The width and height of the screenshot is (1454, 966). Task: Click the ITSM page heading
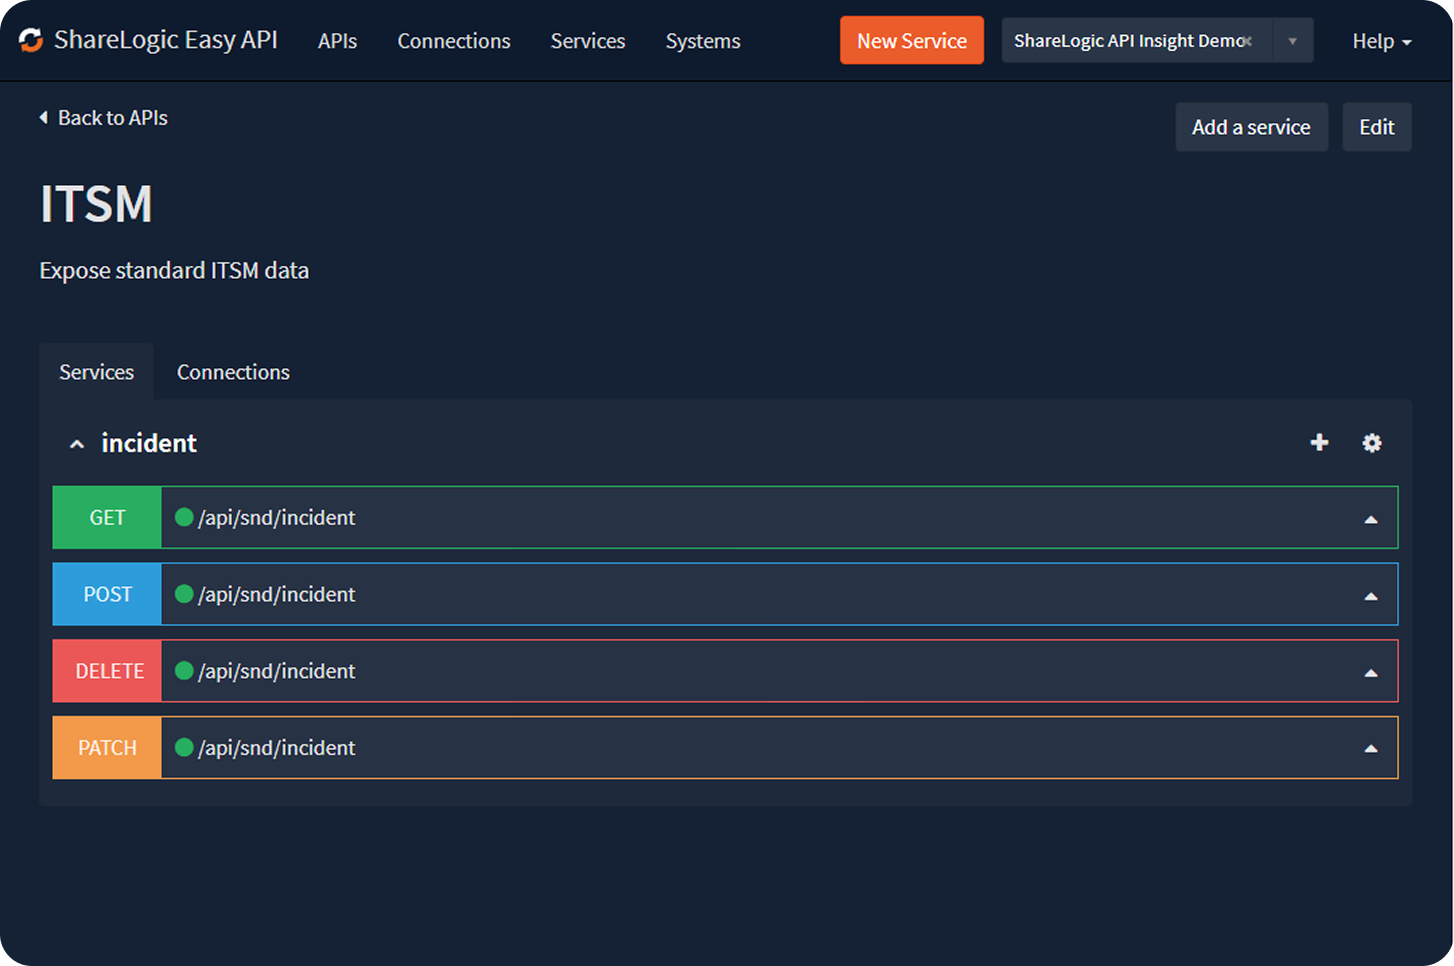pyautogui.click(x=96, y=204)
